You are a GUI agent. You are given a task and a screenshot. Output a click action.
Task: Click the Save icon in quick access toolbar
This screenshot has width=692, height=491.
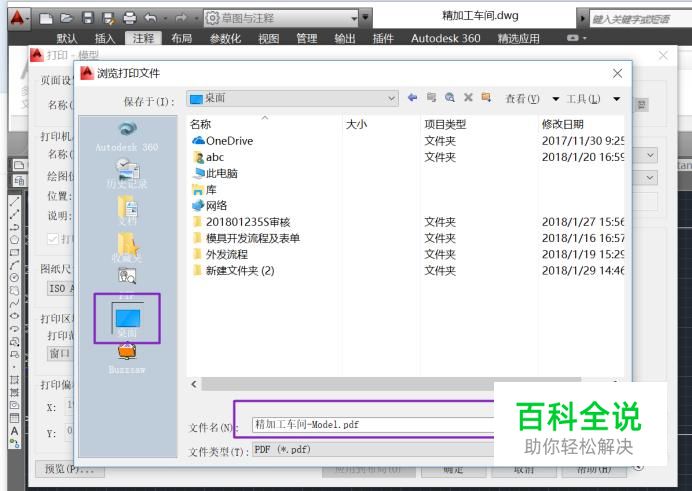pos(88,19)
